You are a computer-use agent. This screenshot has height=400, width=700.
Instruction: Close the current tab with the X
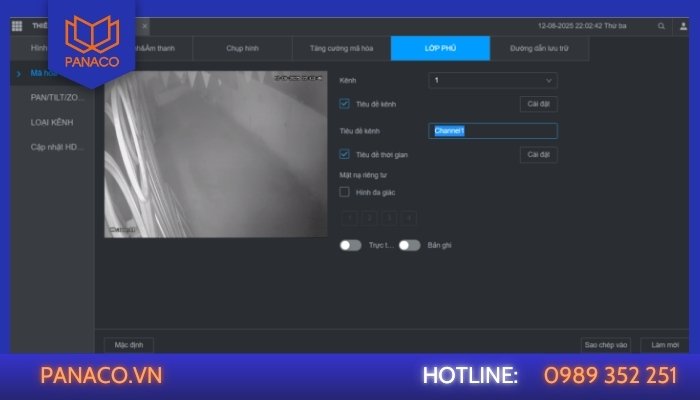(x=144, y=26)
